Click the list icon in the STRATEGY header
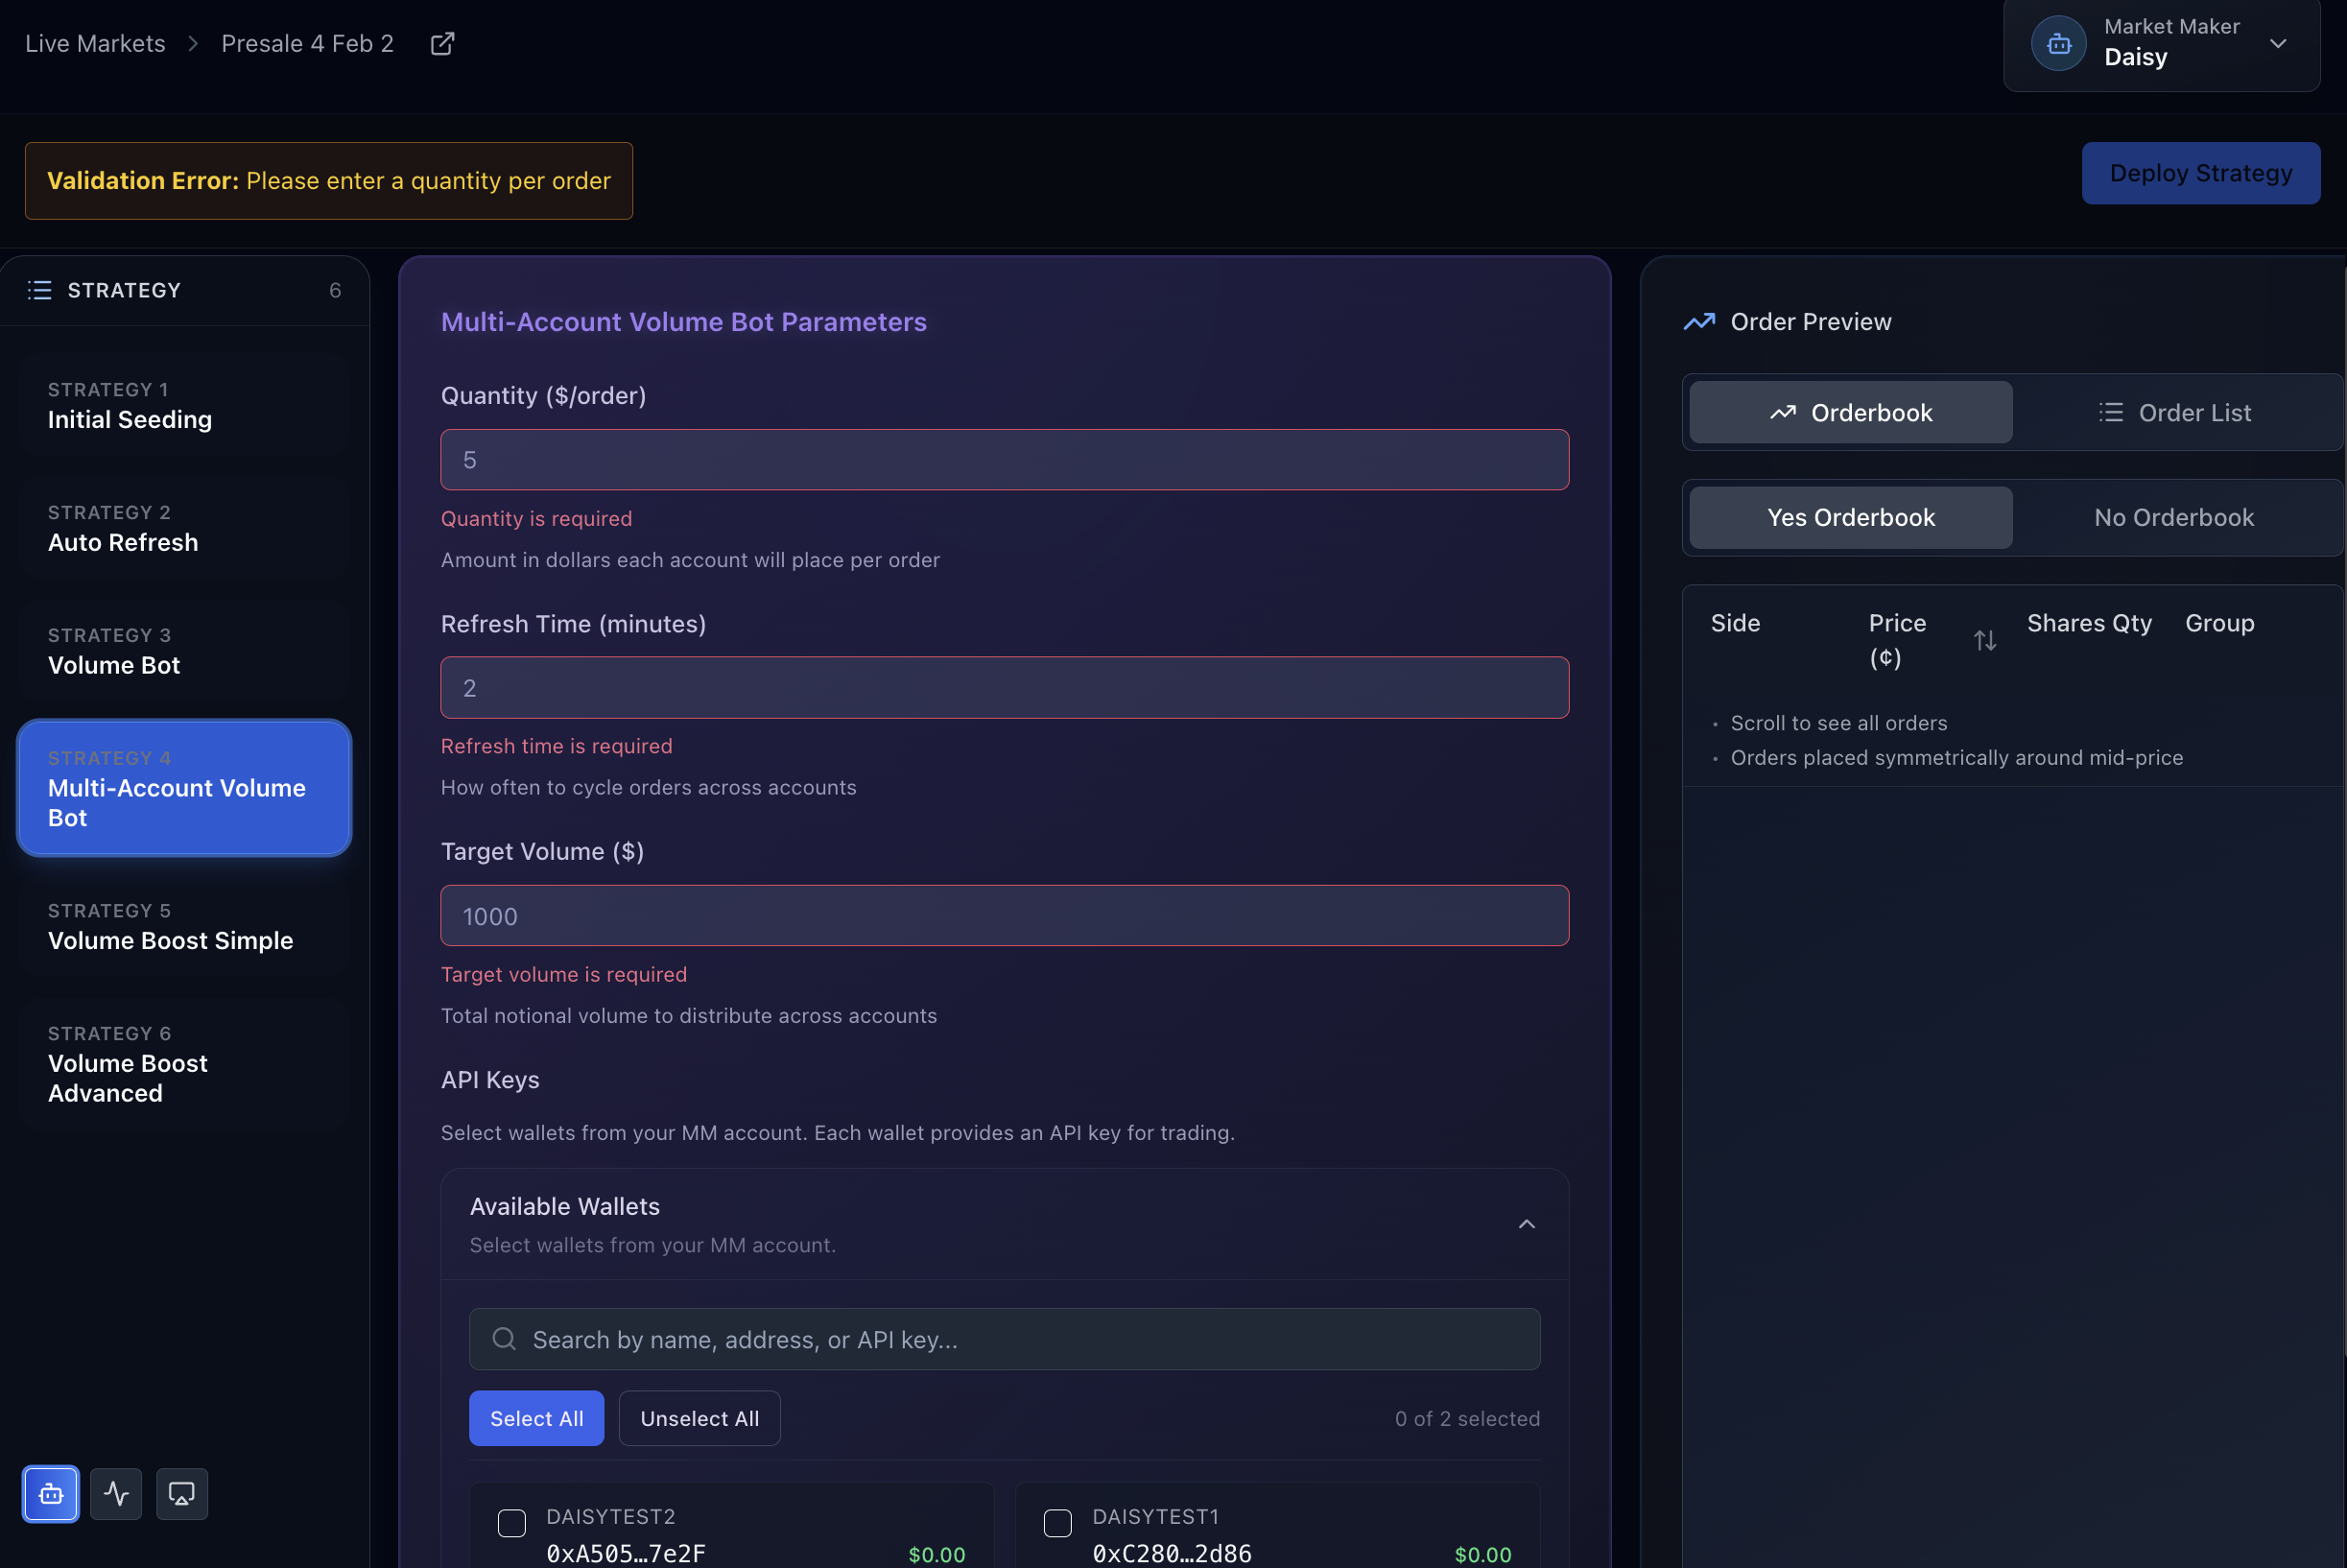 (39, 290)
